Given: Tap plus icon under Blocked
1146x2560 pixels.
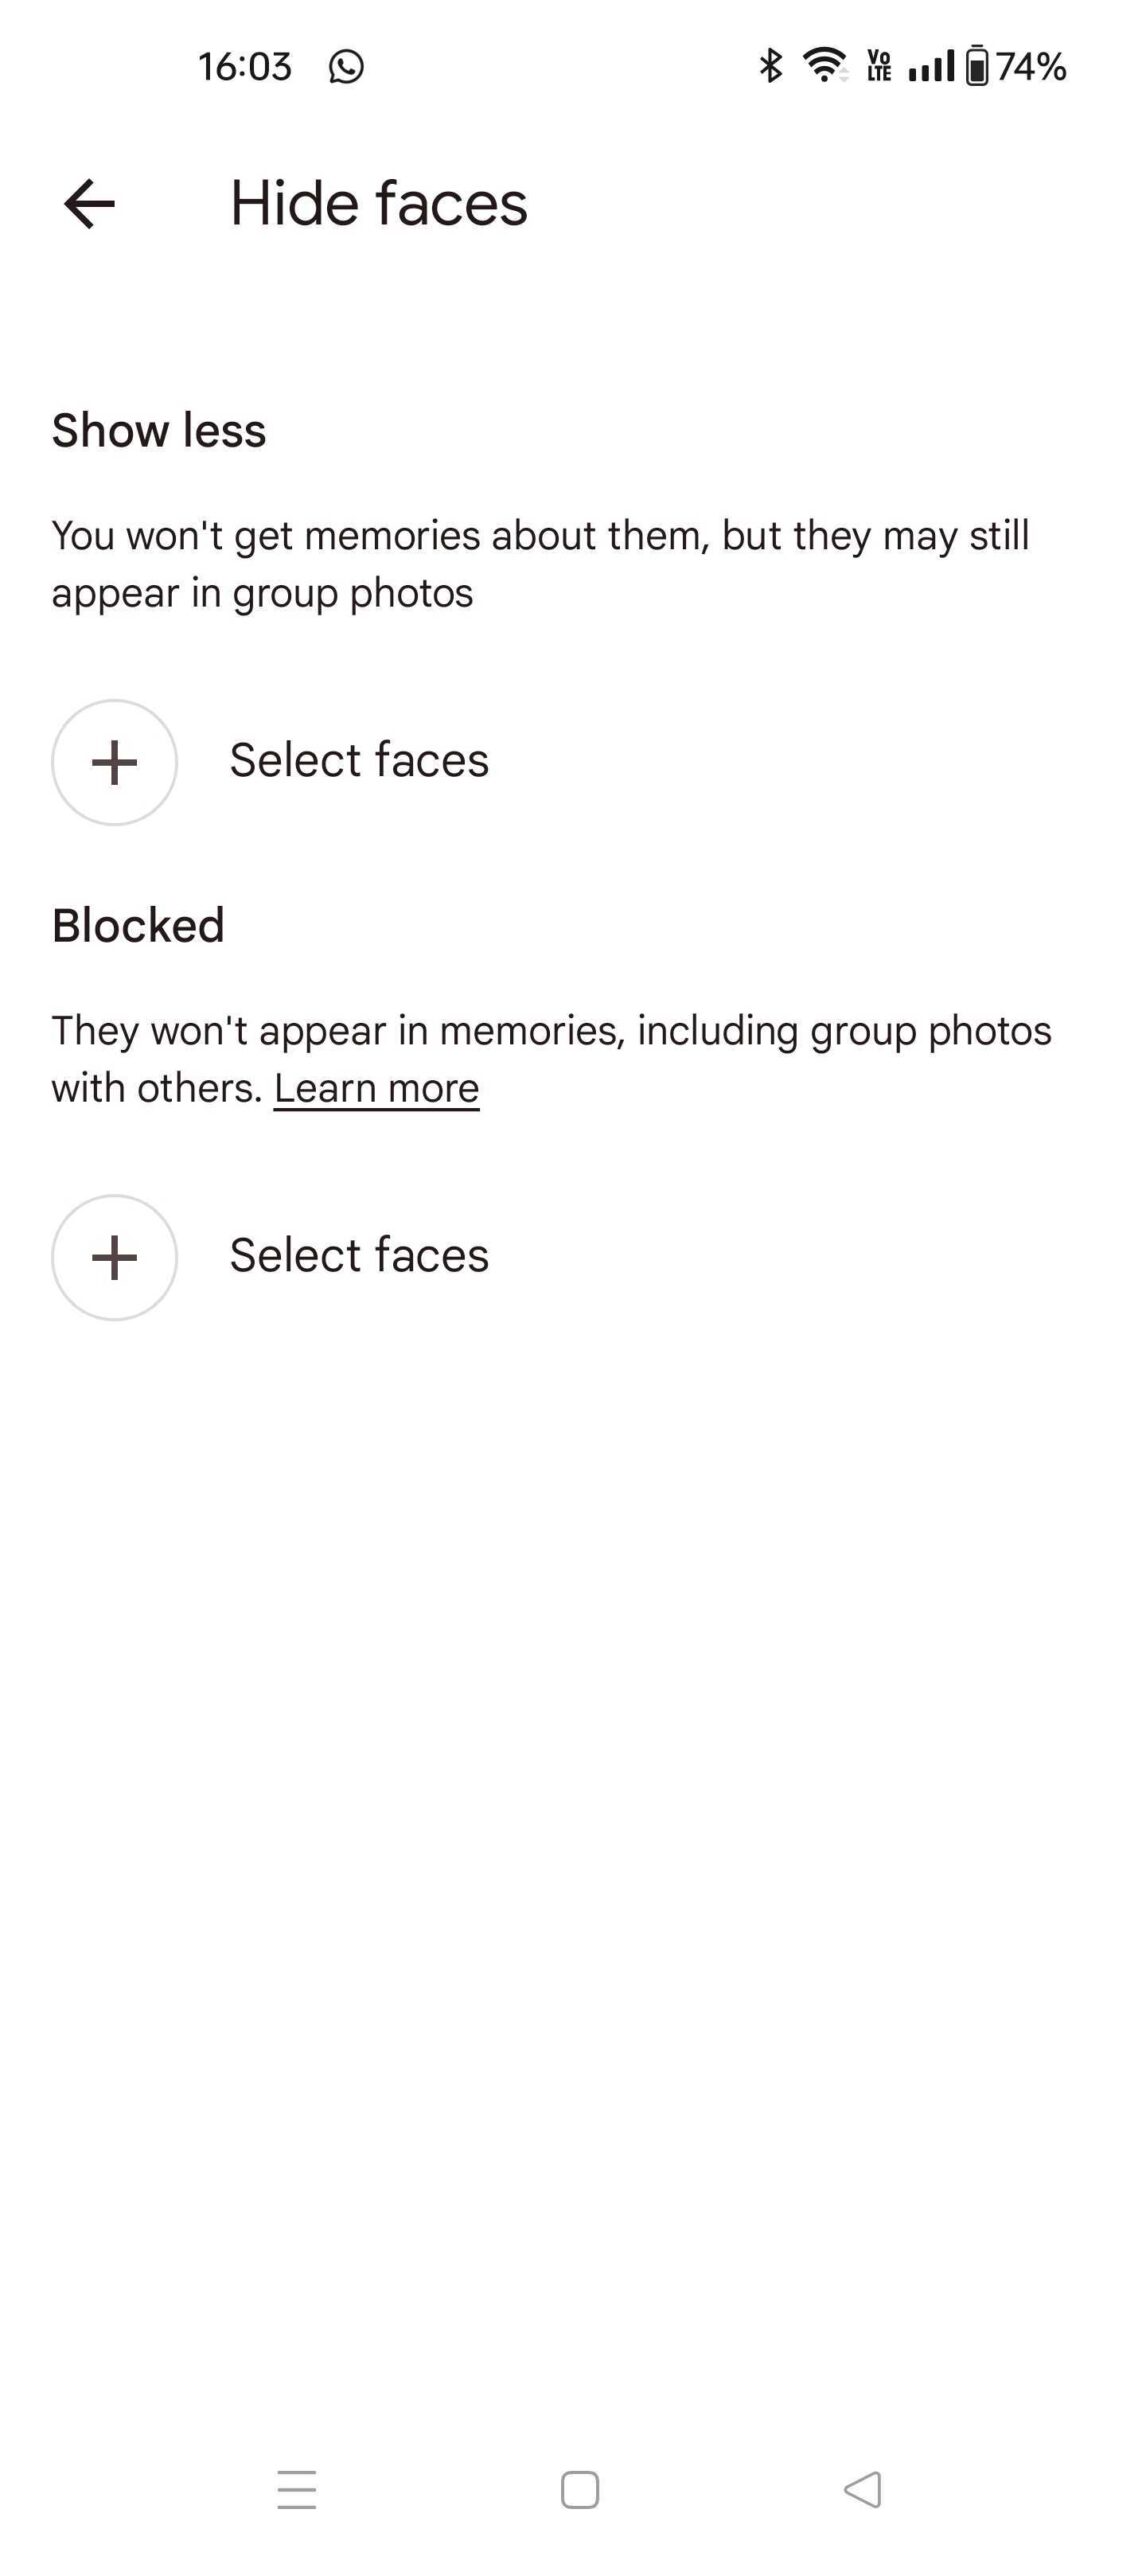Looking at the screenshot, I should point(114,1257).
